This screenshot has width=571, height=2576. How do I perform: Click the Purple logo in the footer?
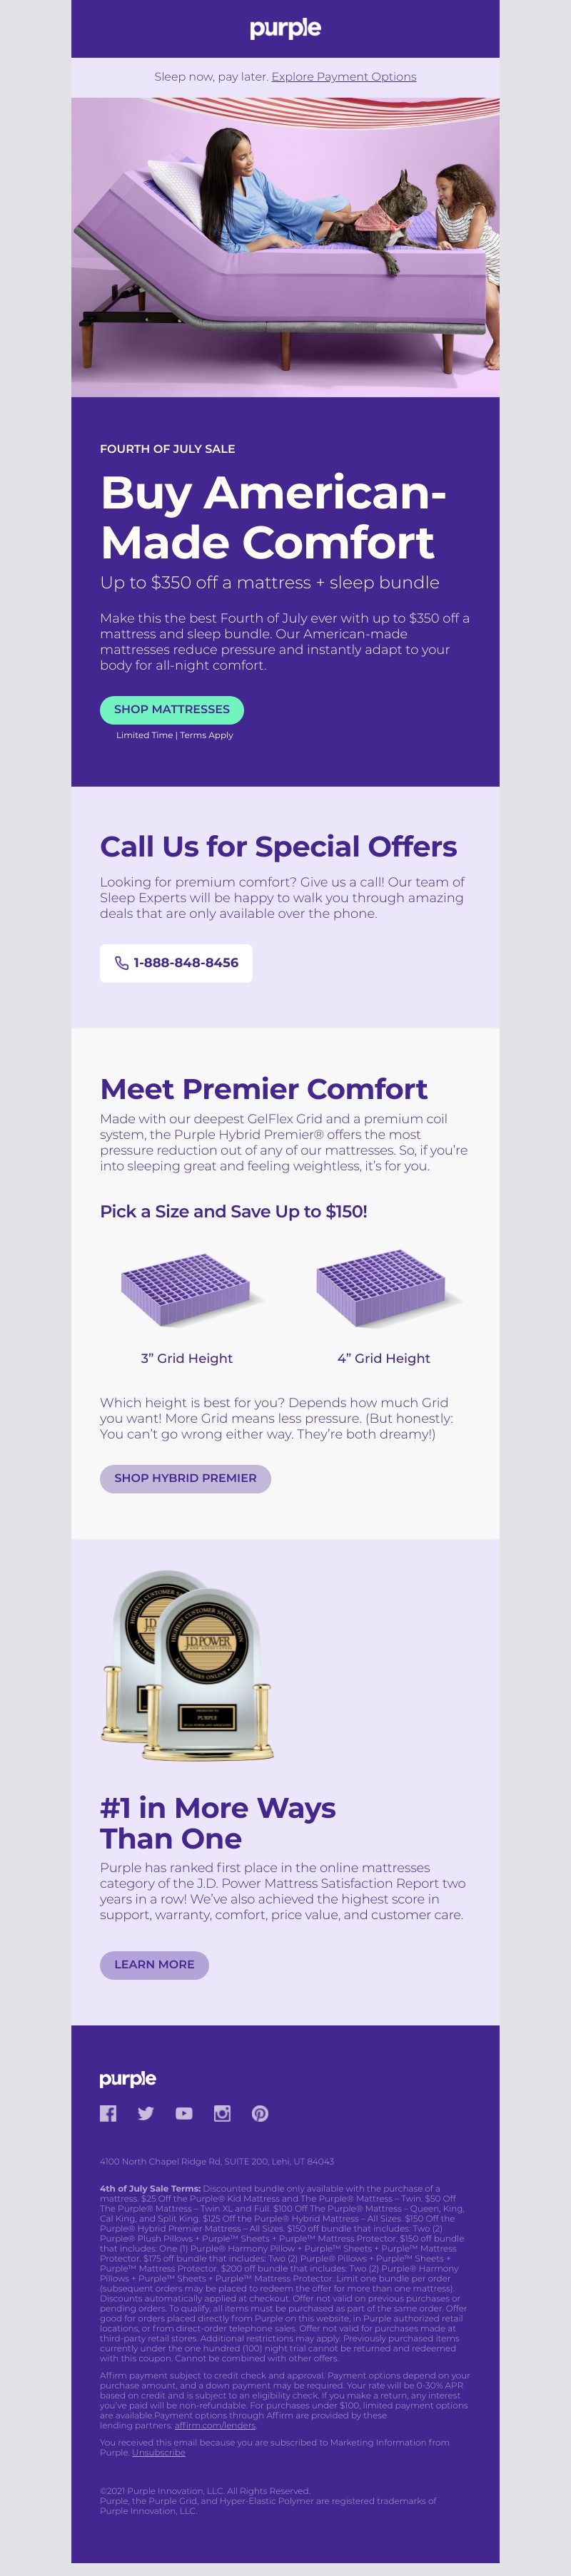coord(128,2078)
